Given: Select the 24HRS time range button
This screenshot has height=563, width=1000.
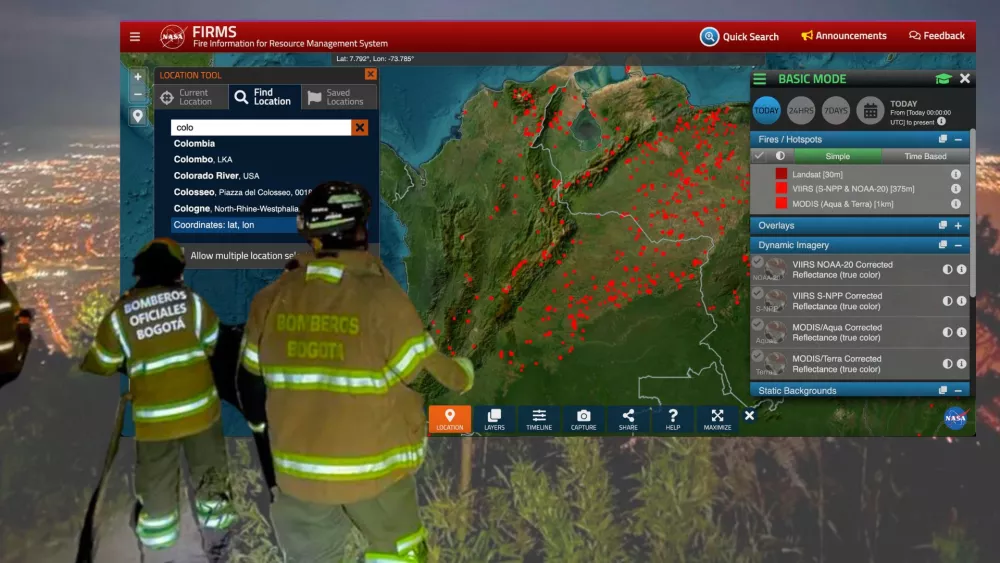Looking at the screenshot, I should click(800, 110).
